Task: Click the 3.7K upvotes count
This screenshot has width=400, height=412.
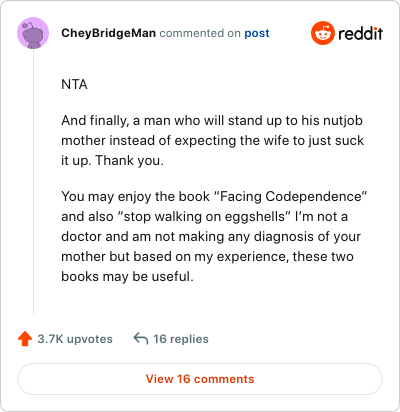Action: coord(75,339)
